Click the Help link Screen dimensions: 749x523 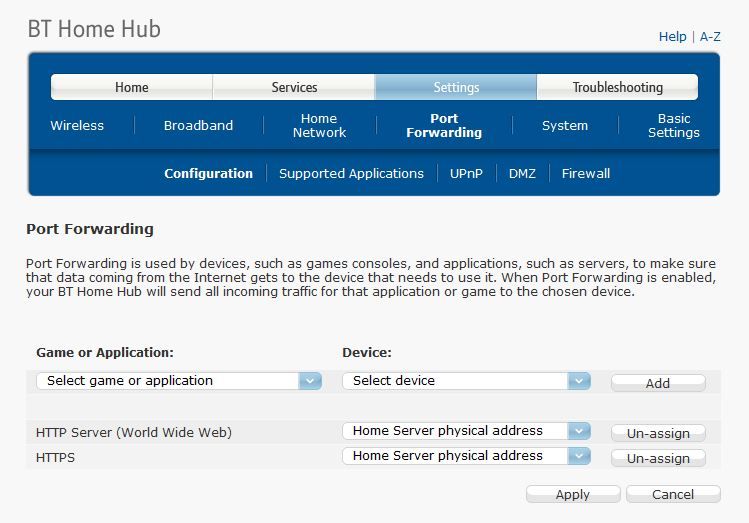pyautogui.click(x=672, y=37)
